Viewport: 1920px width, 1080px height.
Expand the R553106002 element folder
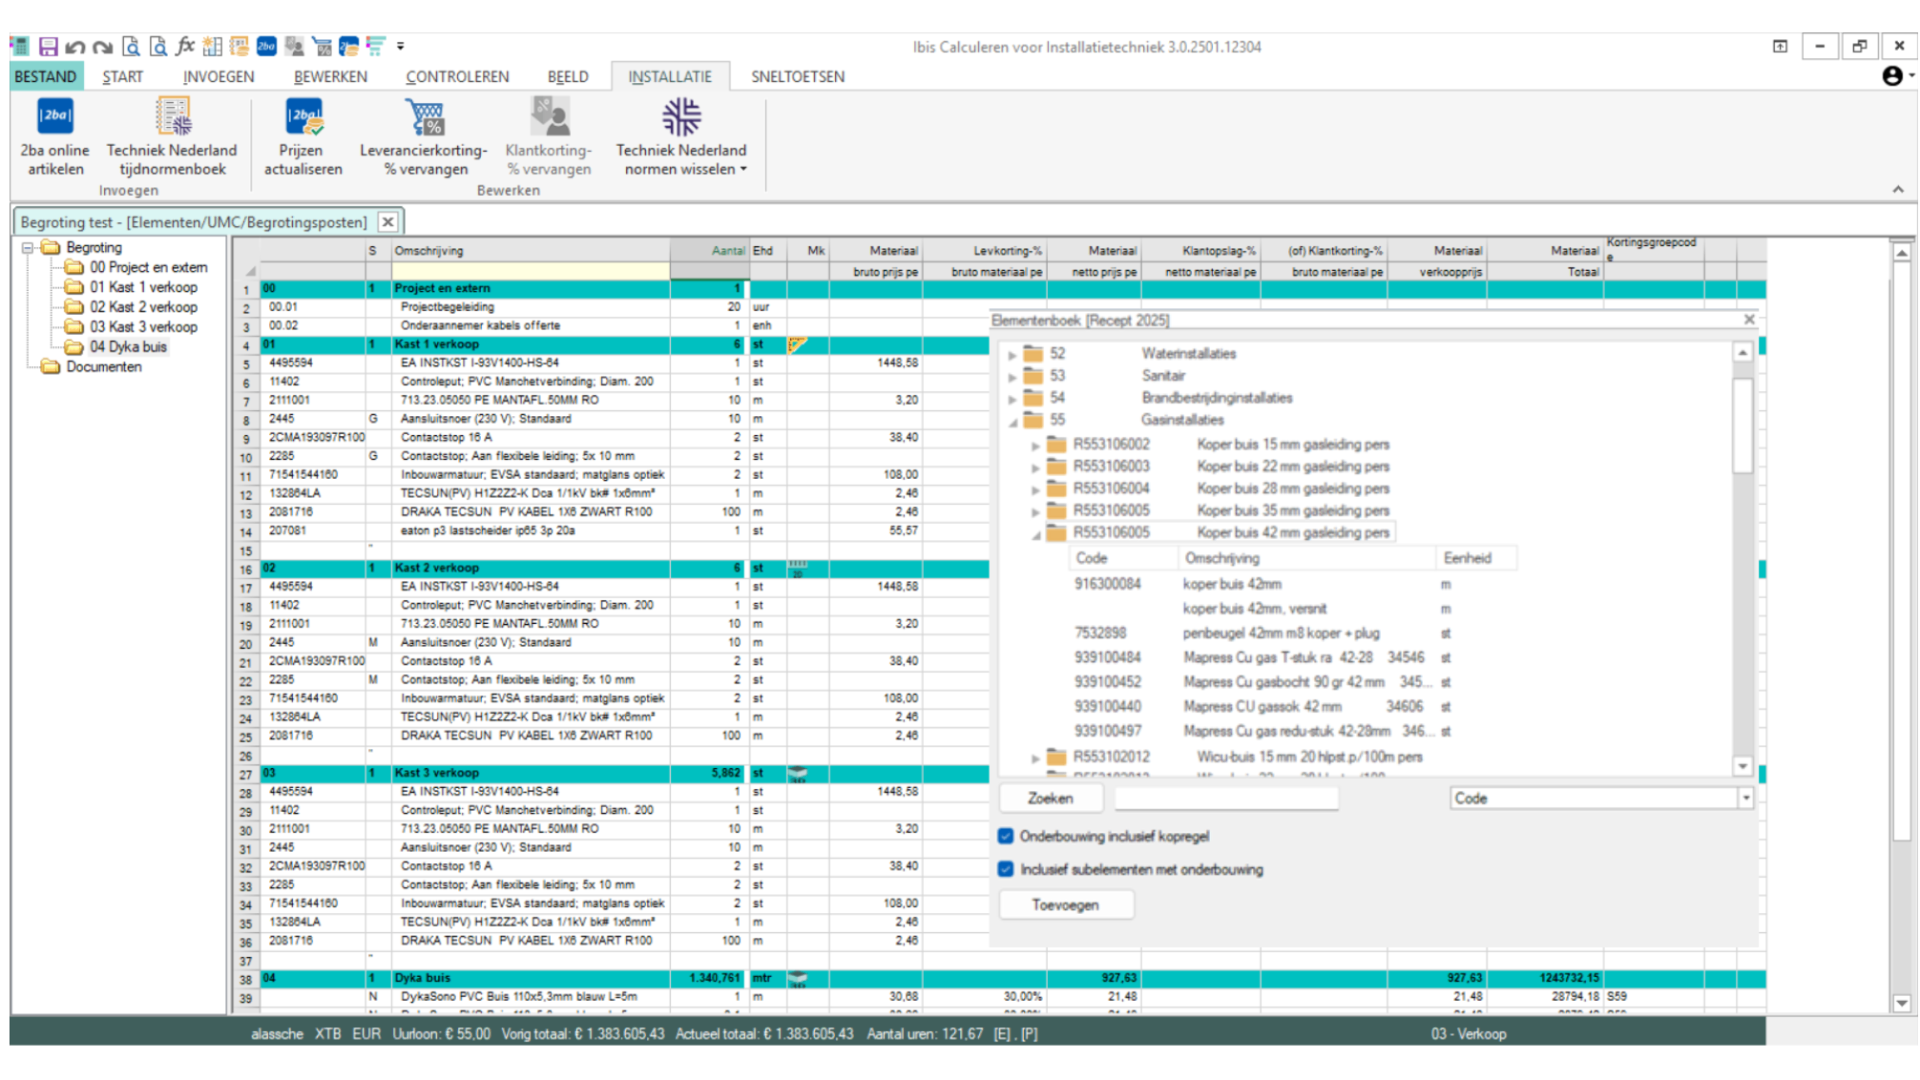click(x=1037, y=444)
